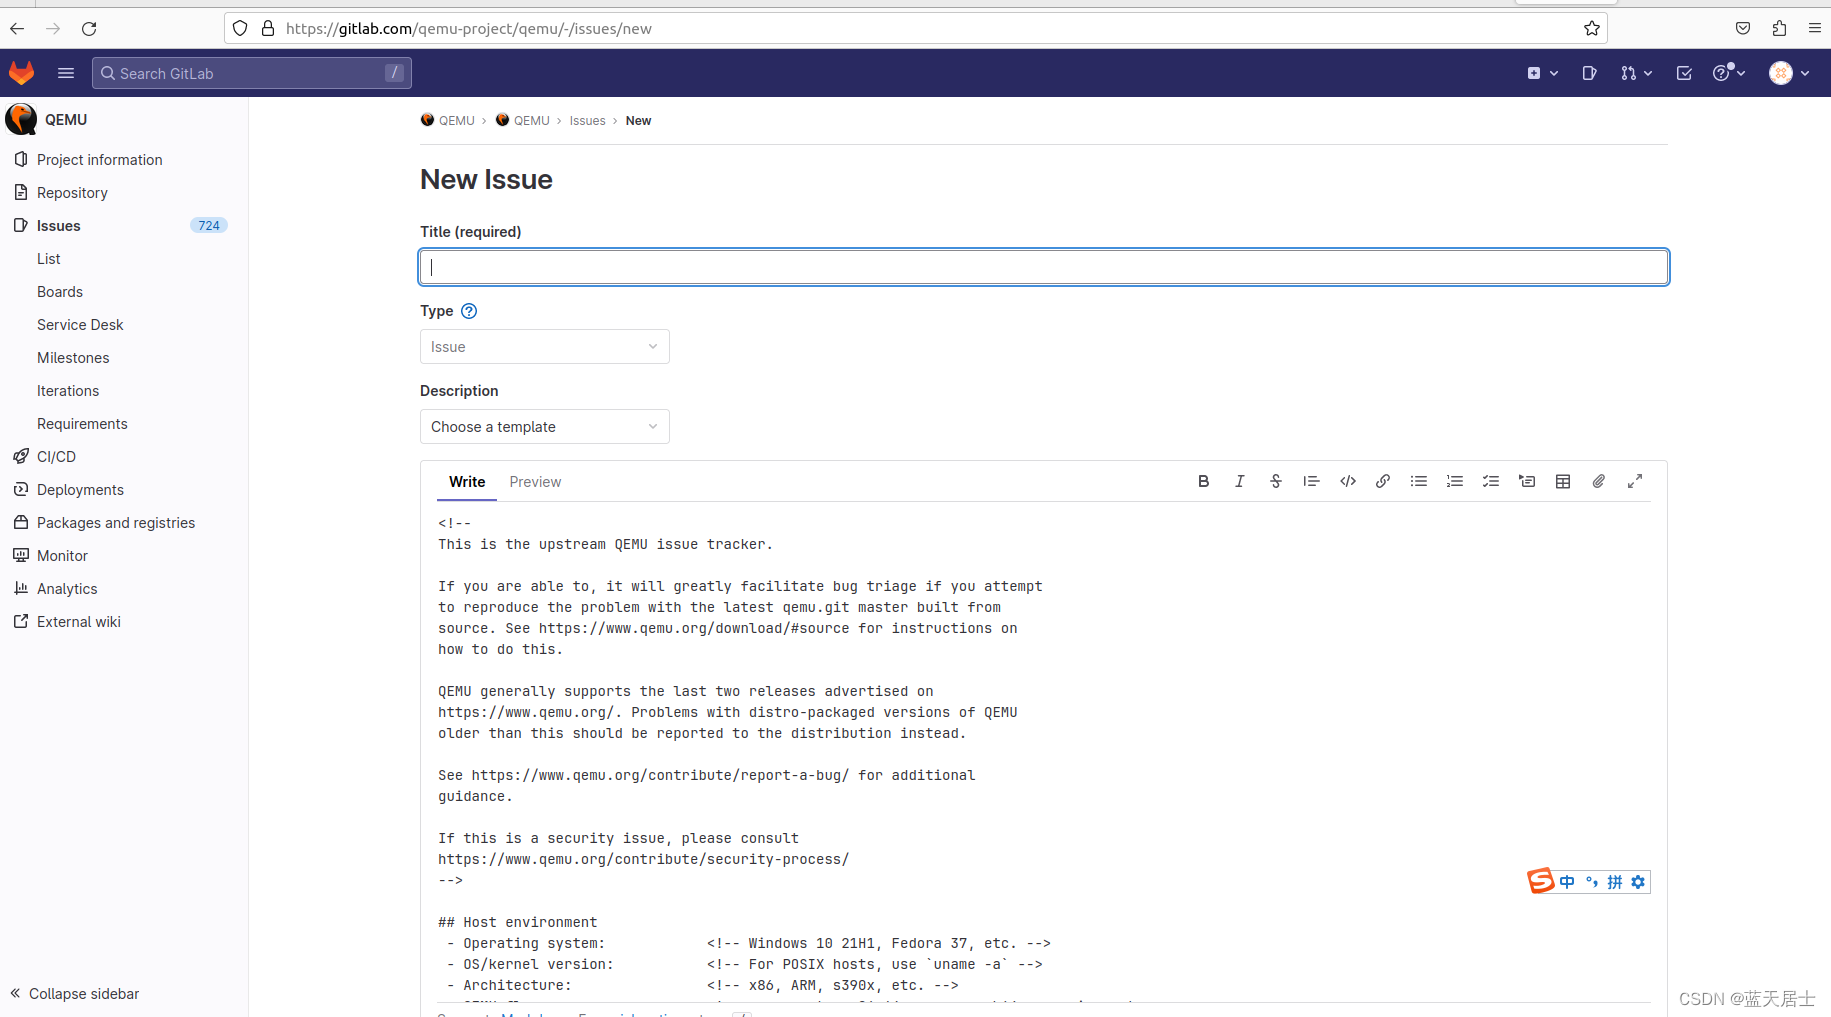
Task: Bookmark this page with the star
Action: coord(1592,28)
